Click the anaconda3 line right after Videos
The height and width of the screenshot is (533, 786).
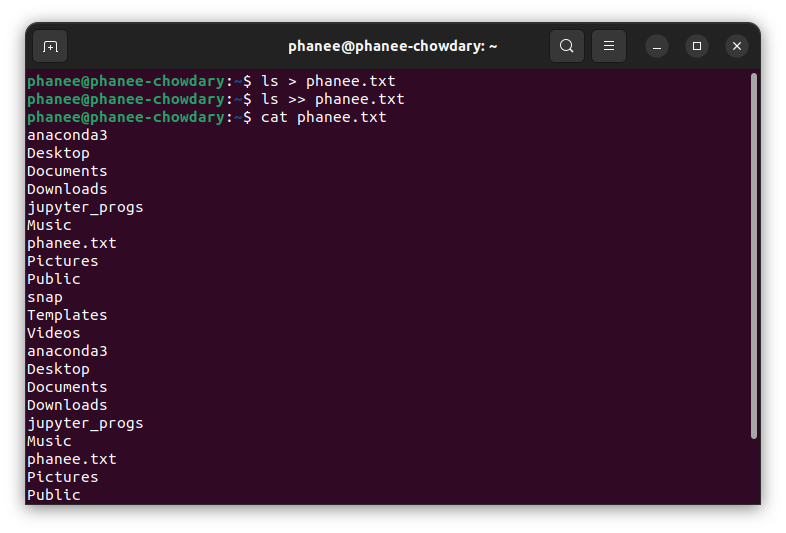click(x=67, y=351)
